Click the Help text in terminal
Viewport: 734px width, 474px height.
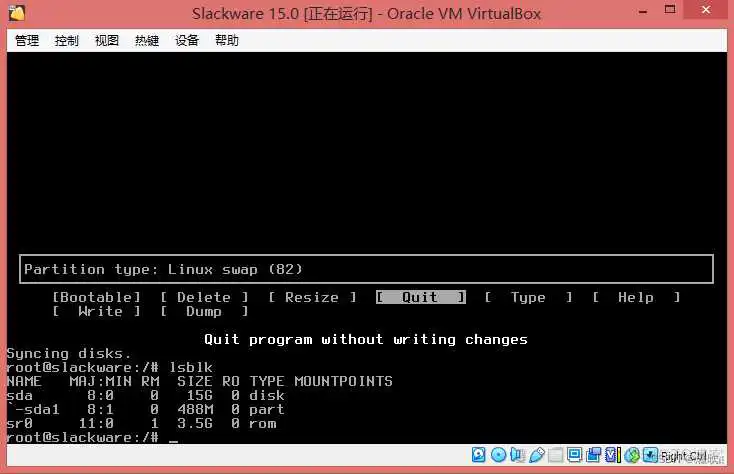pyautogui.click(x=636, y=297)
